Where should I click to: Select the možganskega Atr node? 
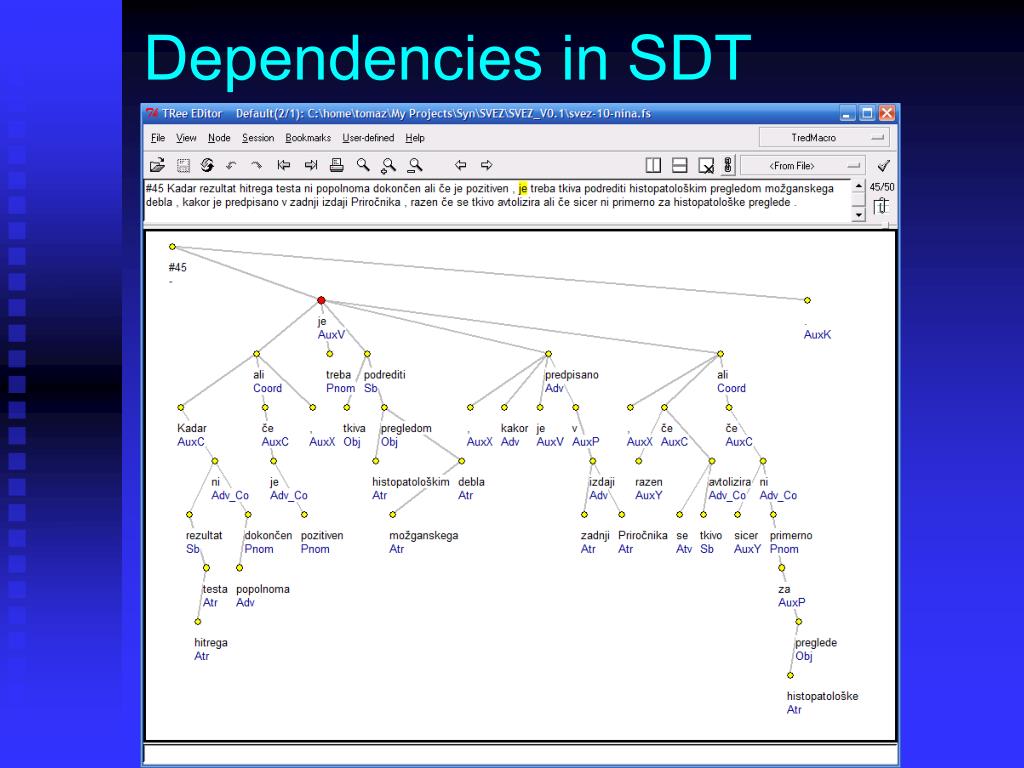click(x=392, y=515)
